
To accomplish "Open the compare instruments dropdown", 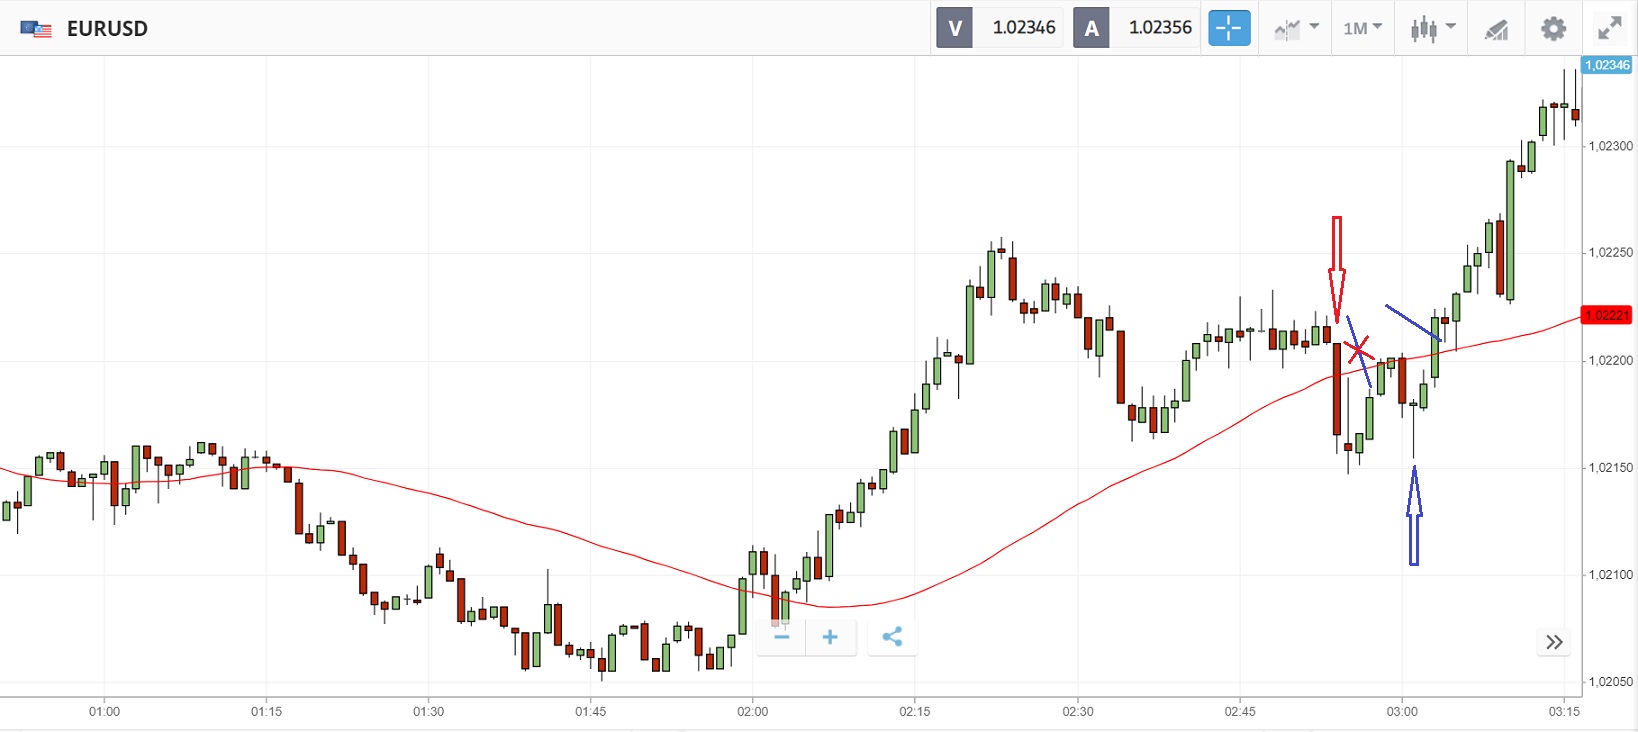I will (1296, 28).
